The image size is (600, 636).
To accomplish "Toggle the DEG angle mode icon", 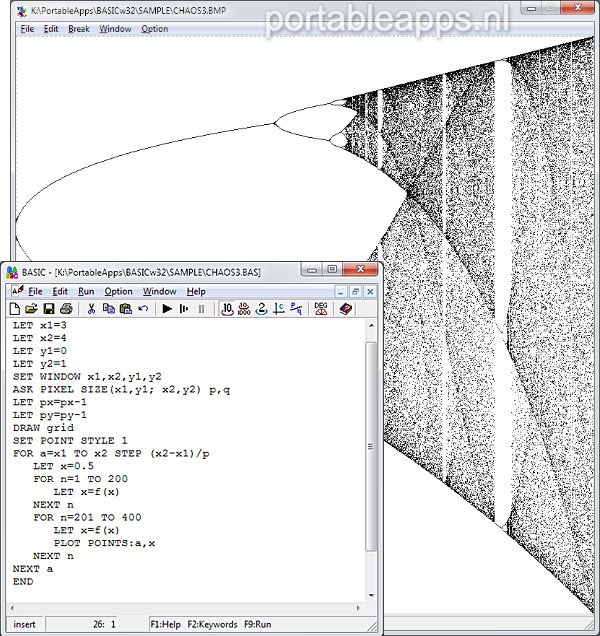I will click(x=321, y=309).
